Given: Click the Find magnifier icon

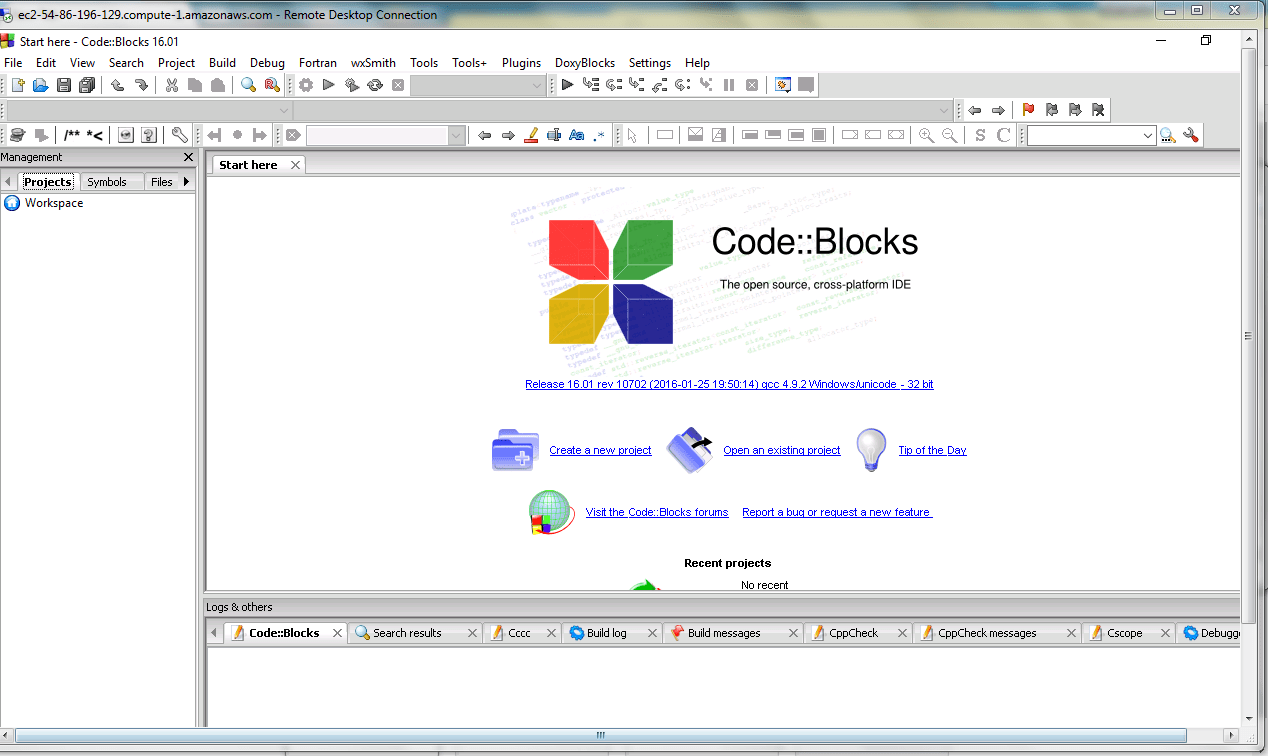Looking at the screenshot, I should [x=248, y=85].
